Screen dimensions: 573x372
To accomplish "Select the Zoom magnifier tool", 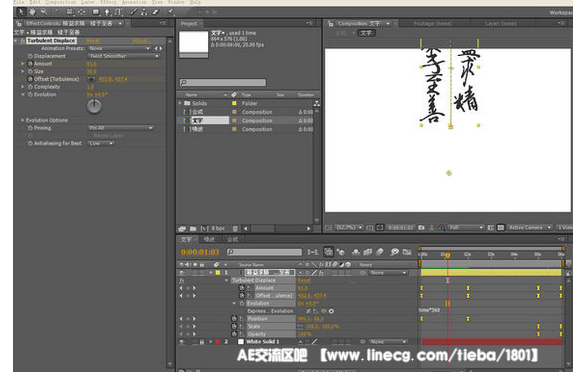I will click(x=44, y=12).
